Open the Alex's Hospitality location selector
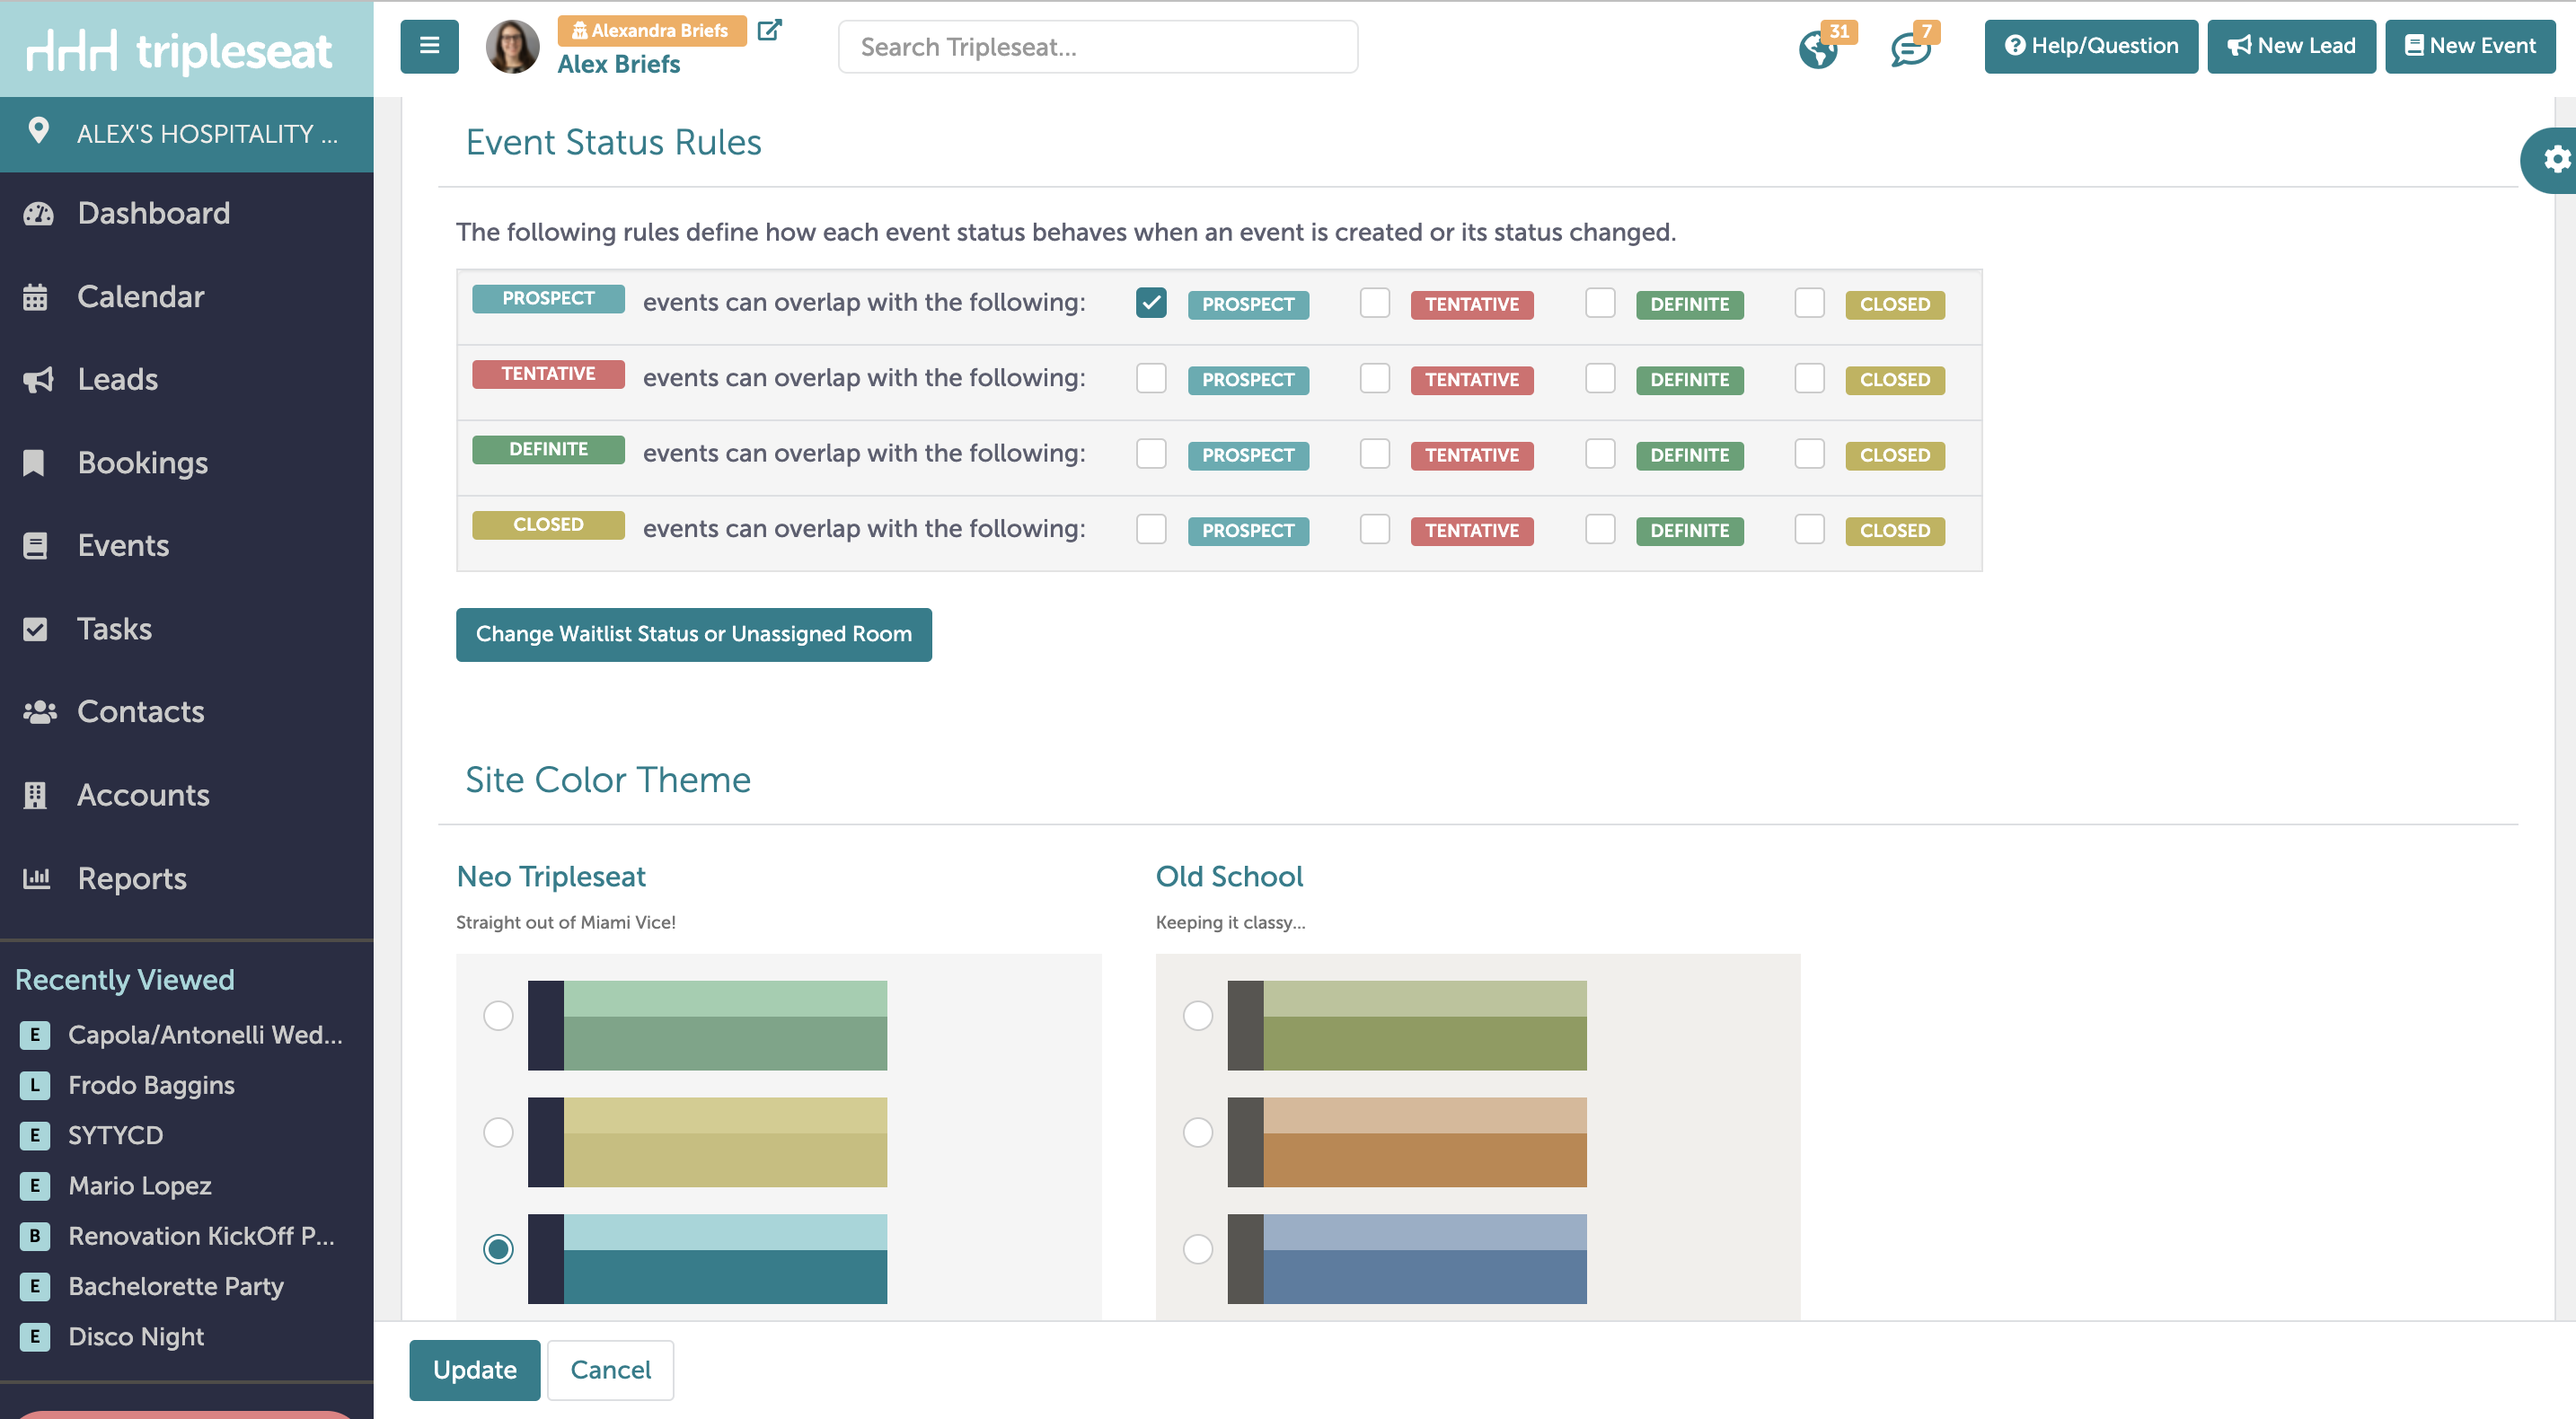The height and width of the screenshot is (1419, 2576). click(x=187, y=134)
